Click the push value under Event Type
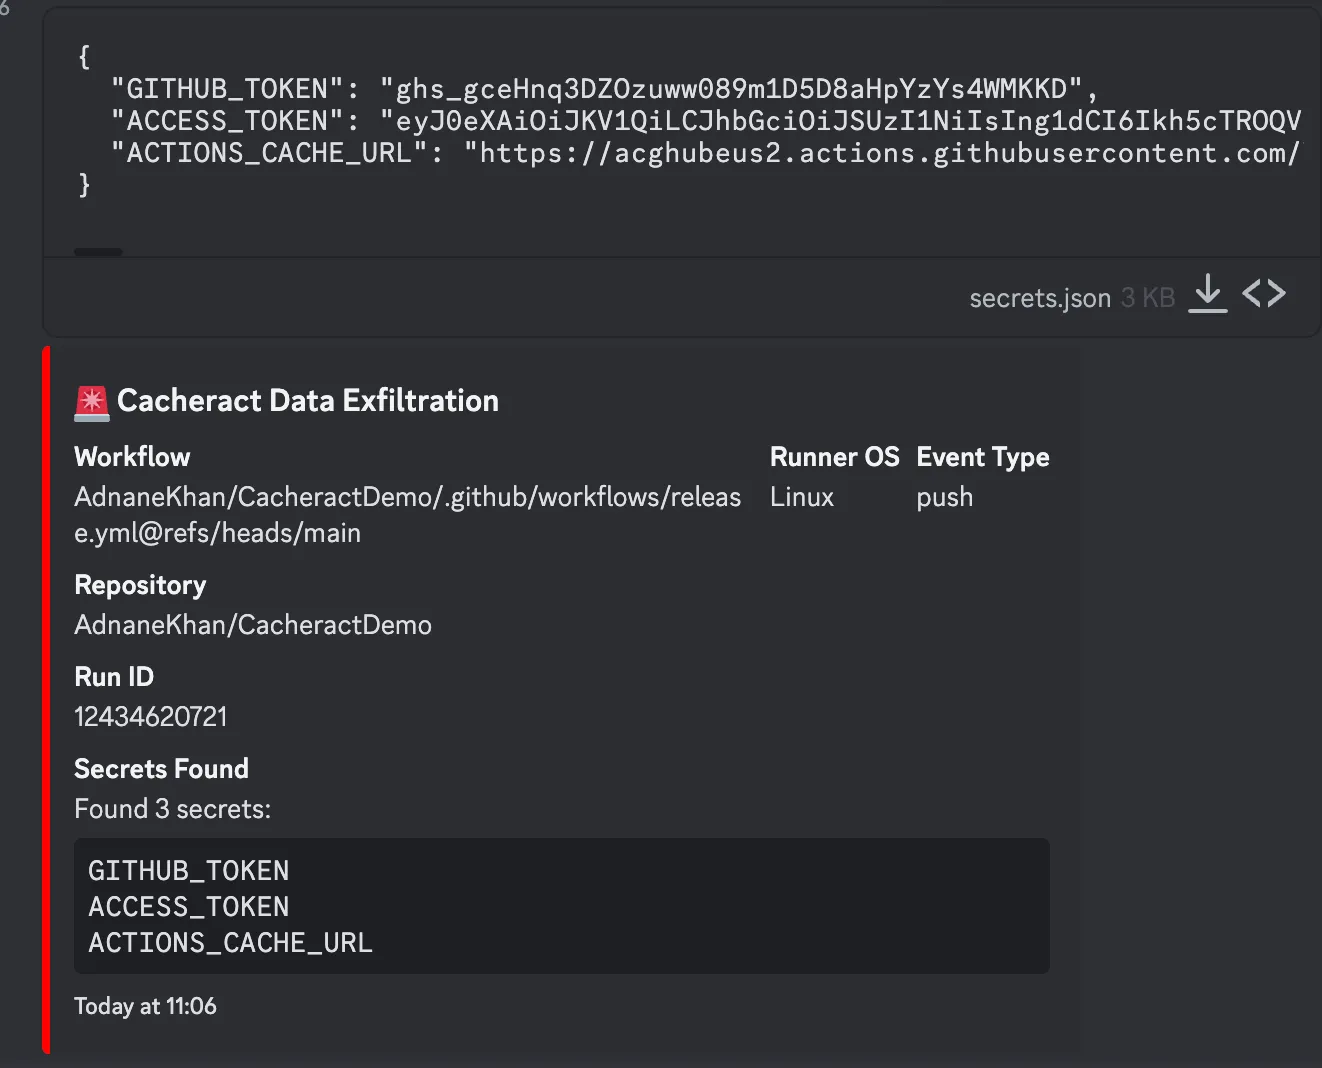Image resolution: width=1322 pixels, height=1068 pixels. [x=944, y=497]
